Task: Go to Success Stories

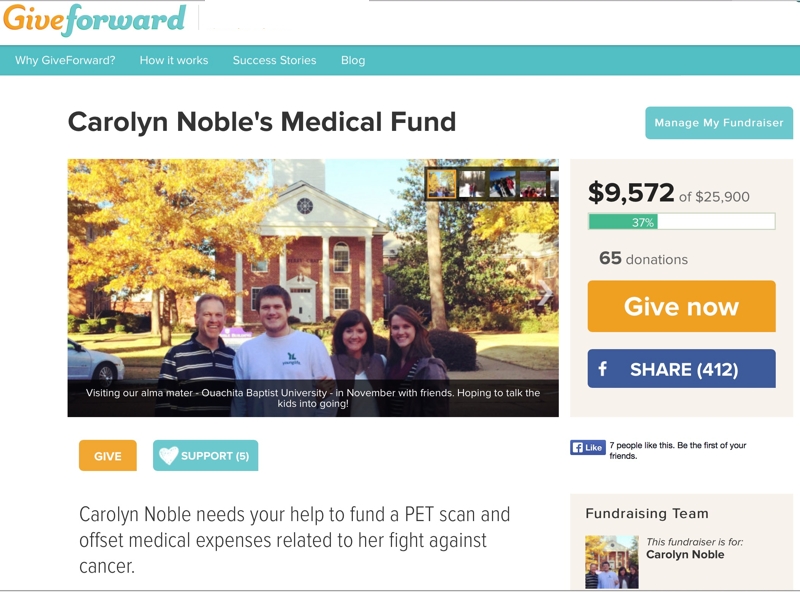Action: (x=274, y=60)
